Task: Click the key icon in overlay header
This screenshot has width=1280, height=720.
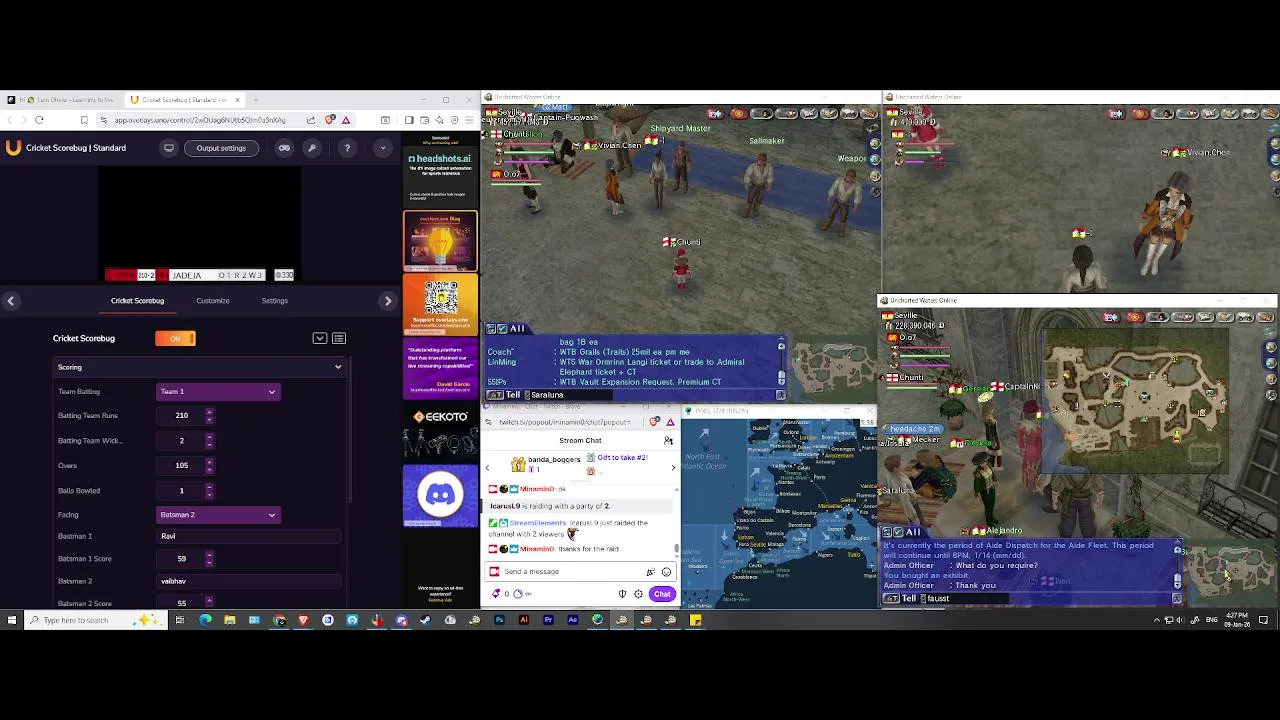Action: pyautogui.click(x=312, y=148)
